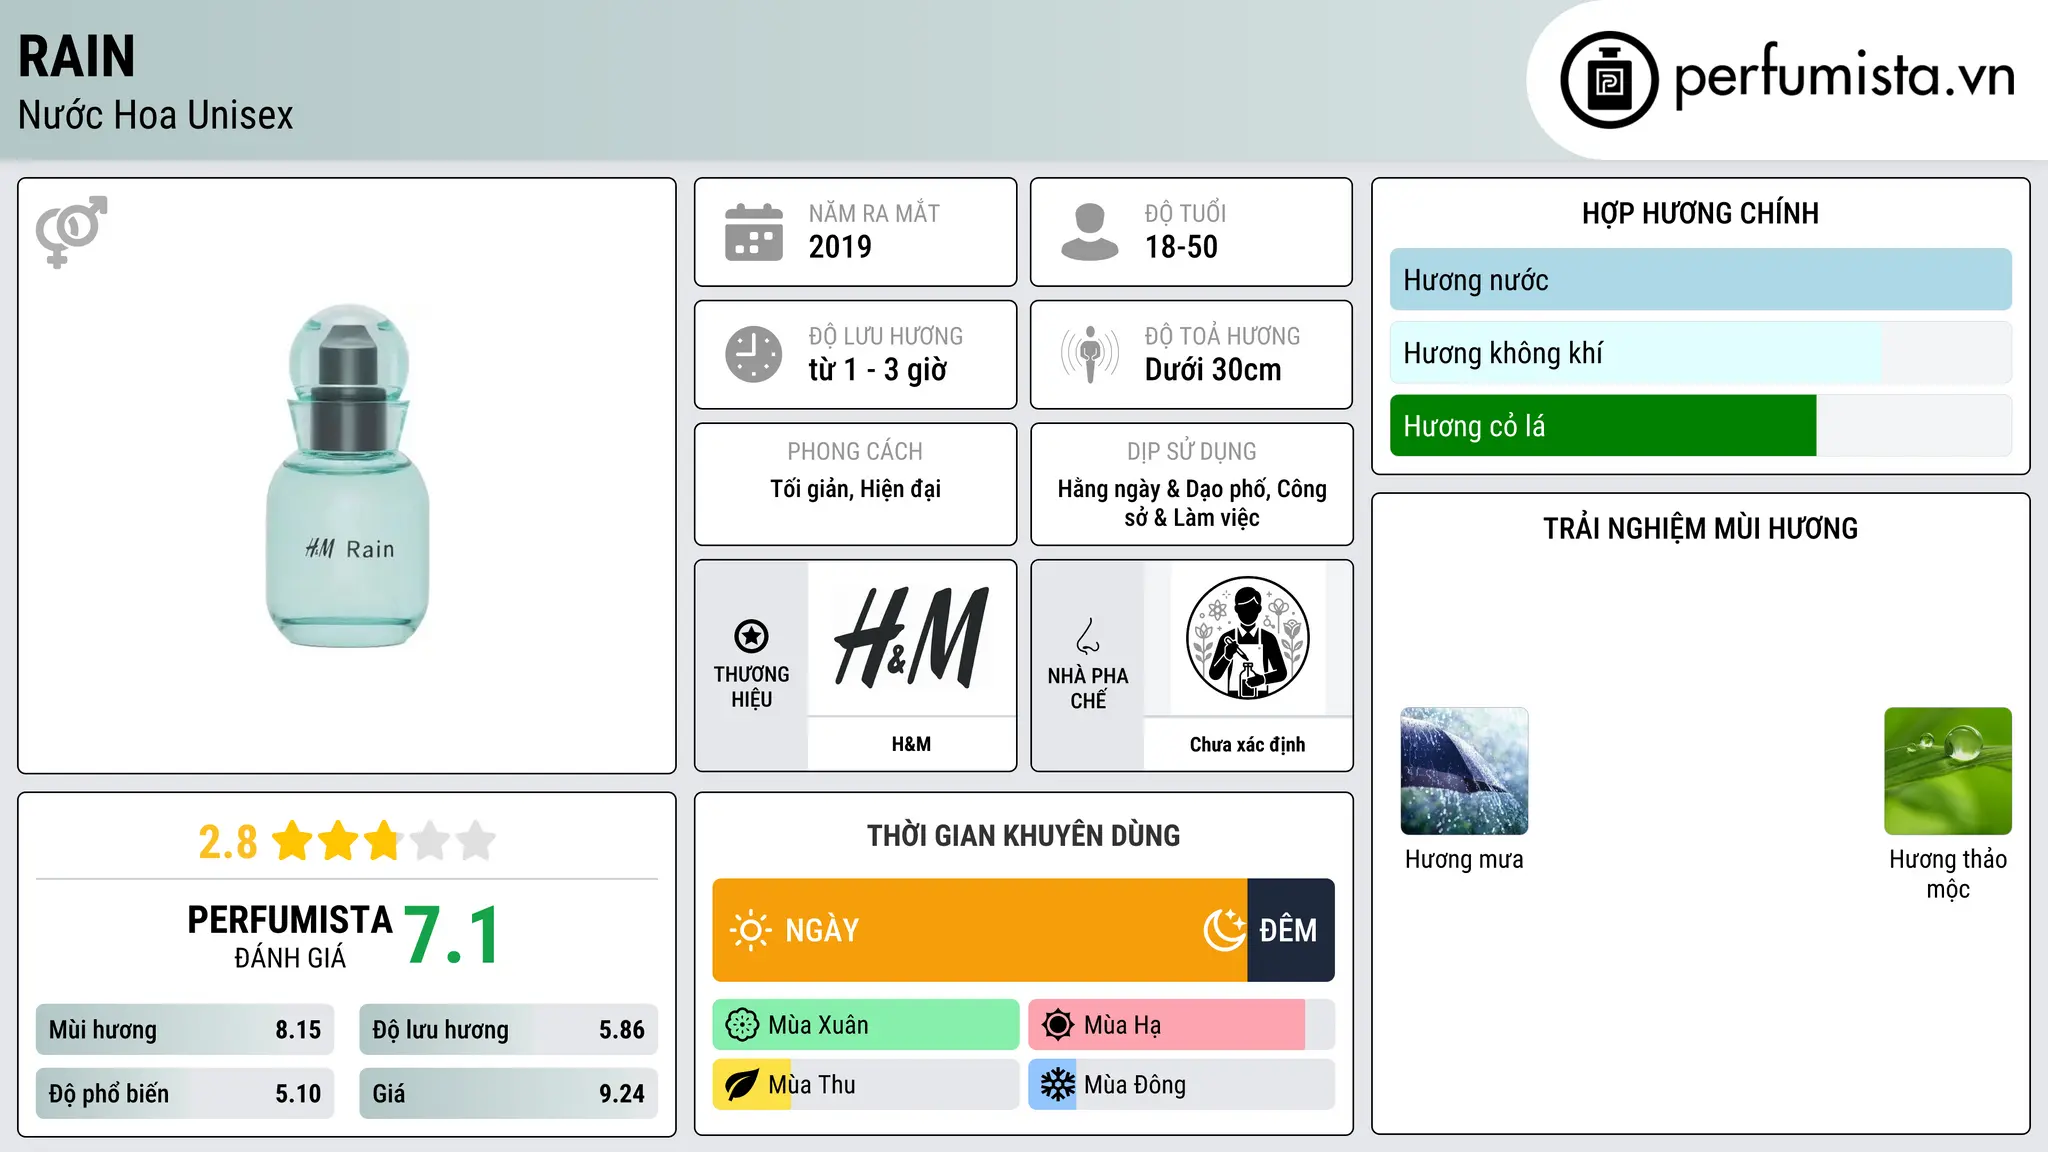Click the leaf icon for Mùa Thu
Screen dimensions: 2048x1152
pyautogui.click(x=742, y=1085)
